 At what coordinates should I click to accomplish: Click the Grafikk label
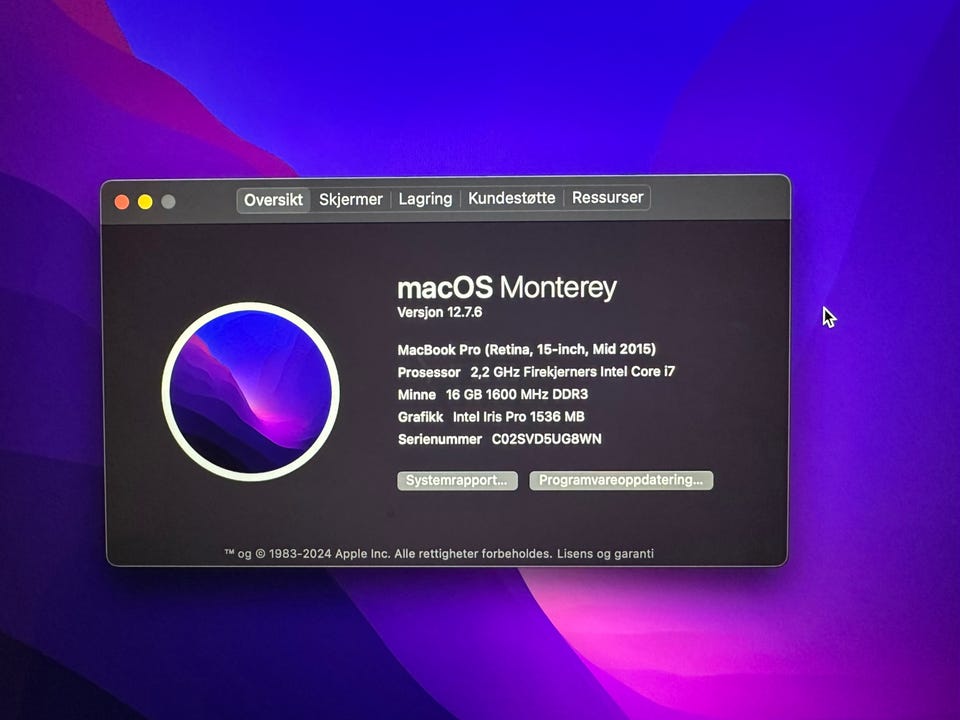coord(421,417)
